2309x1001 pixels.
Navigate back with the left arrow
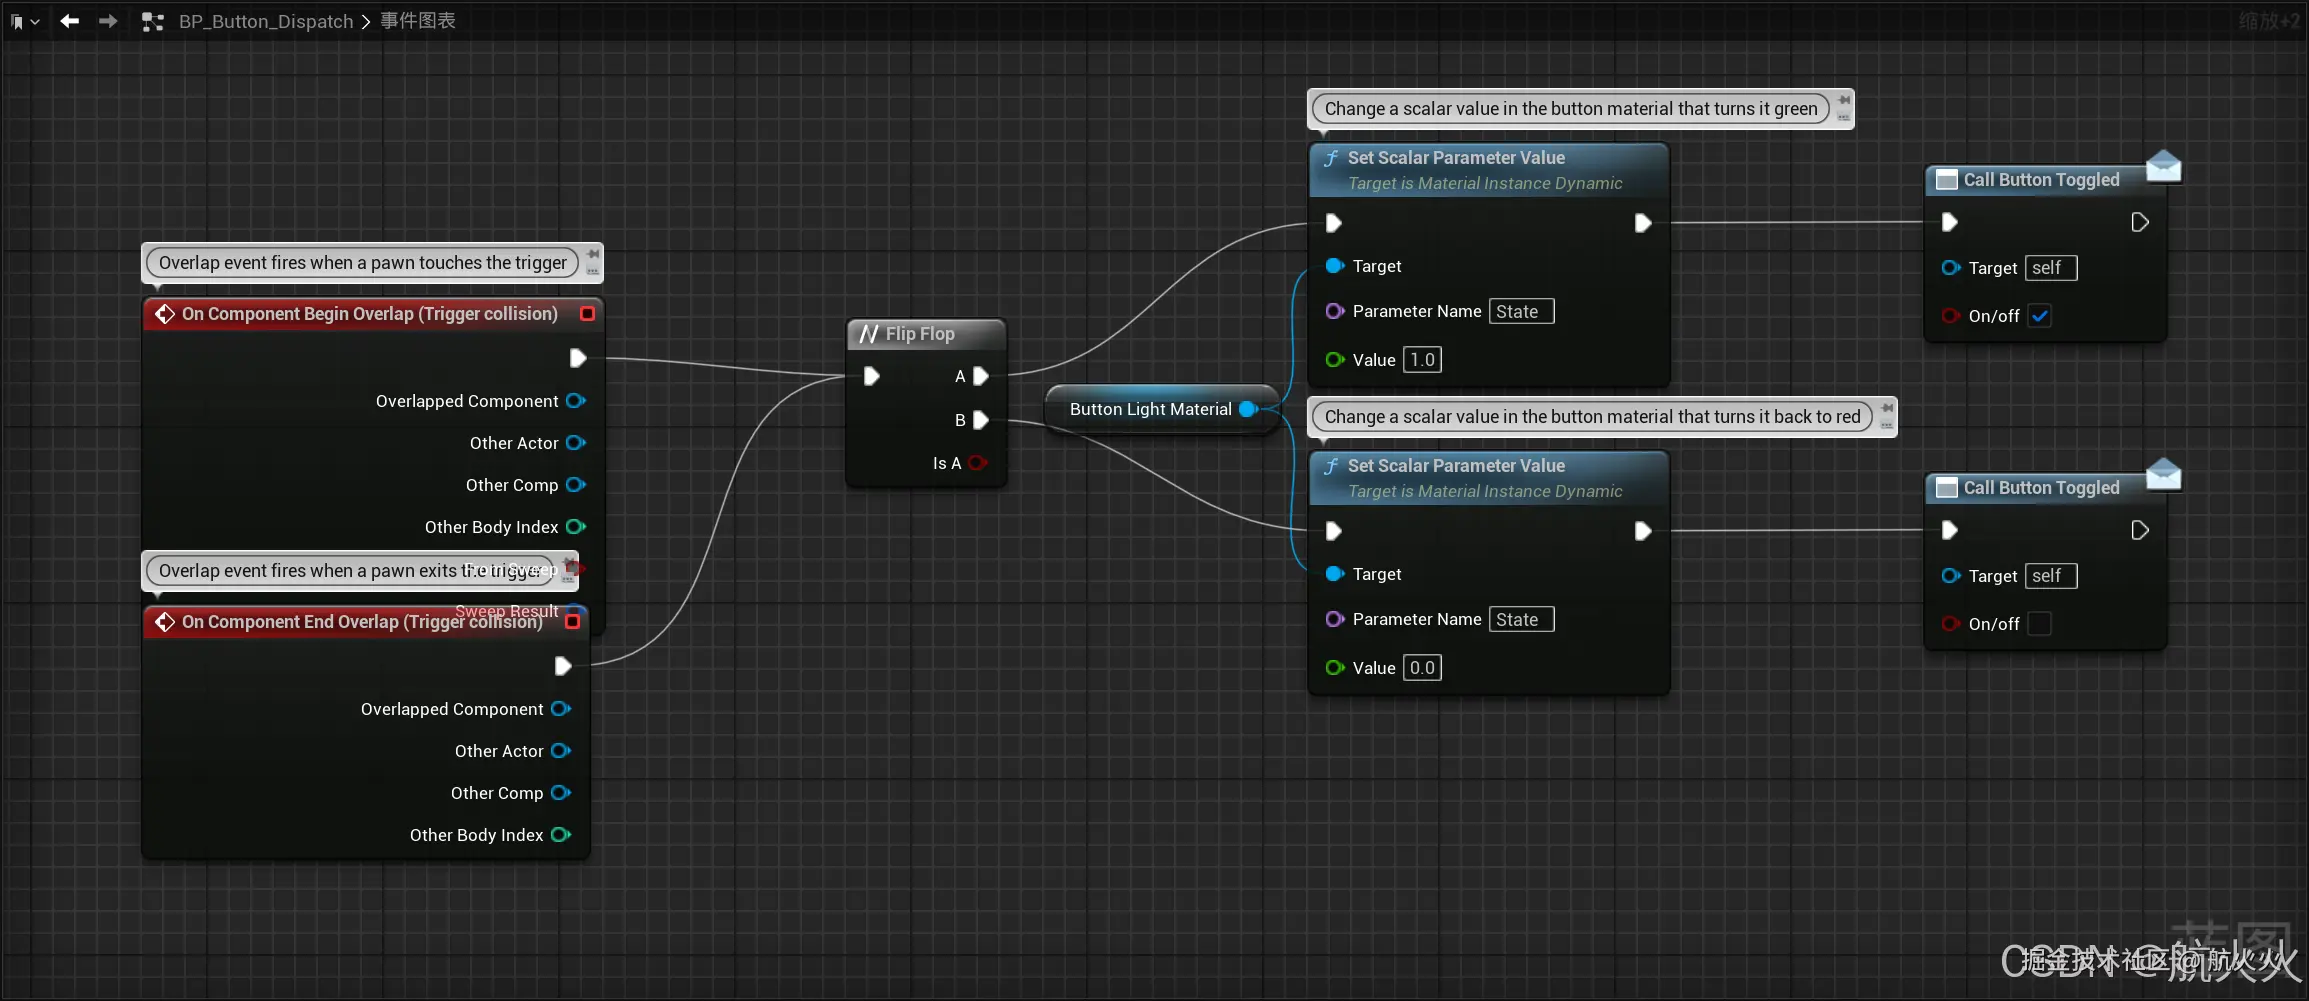click(69, 21)
